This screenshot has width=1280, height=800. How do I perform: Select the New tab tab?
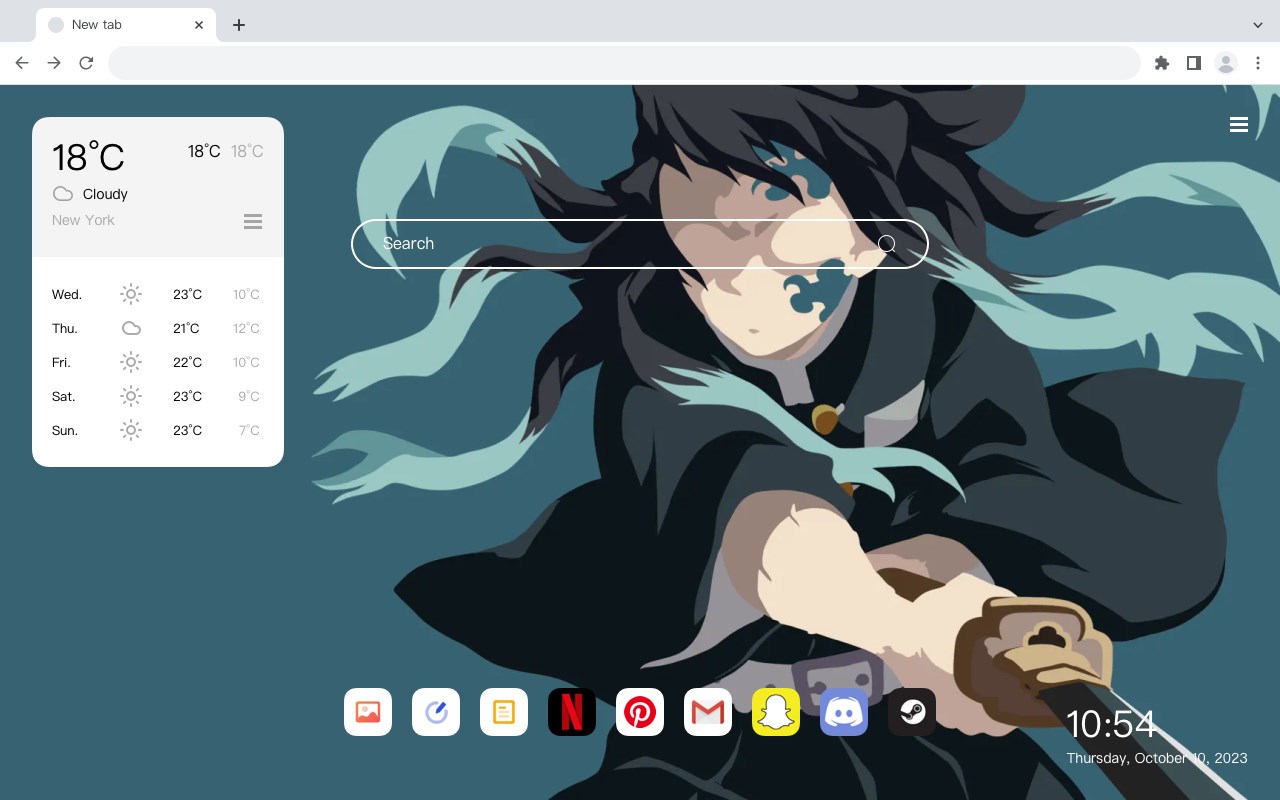(126, 25)
